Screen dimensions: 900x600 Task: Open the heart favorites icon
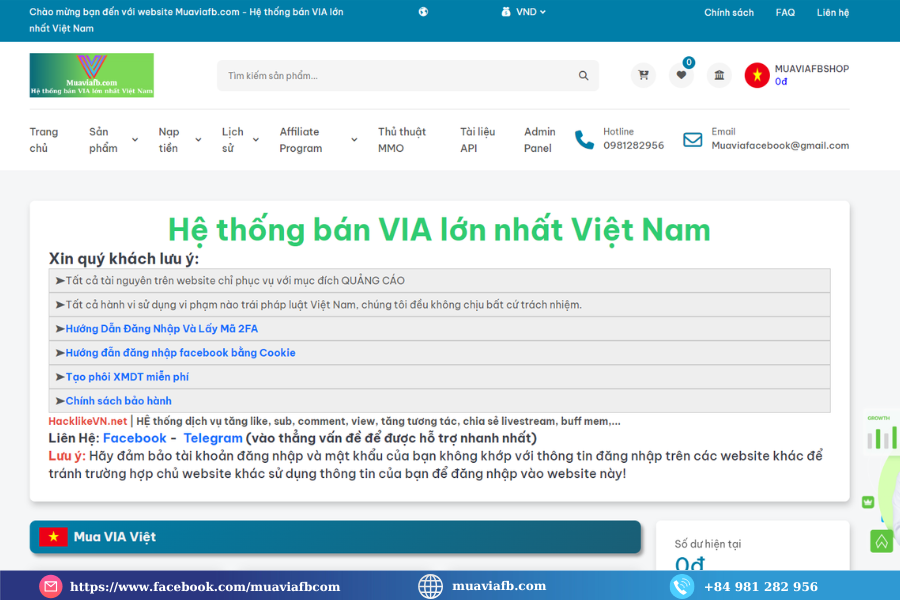click(x=681, y=75)
